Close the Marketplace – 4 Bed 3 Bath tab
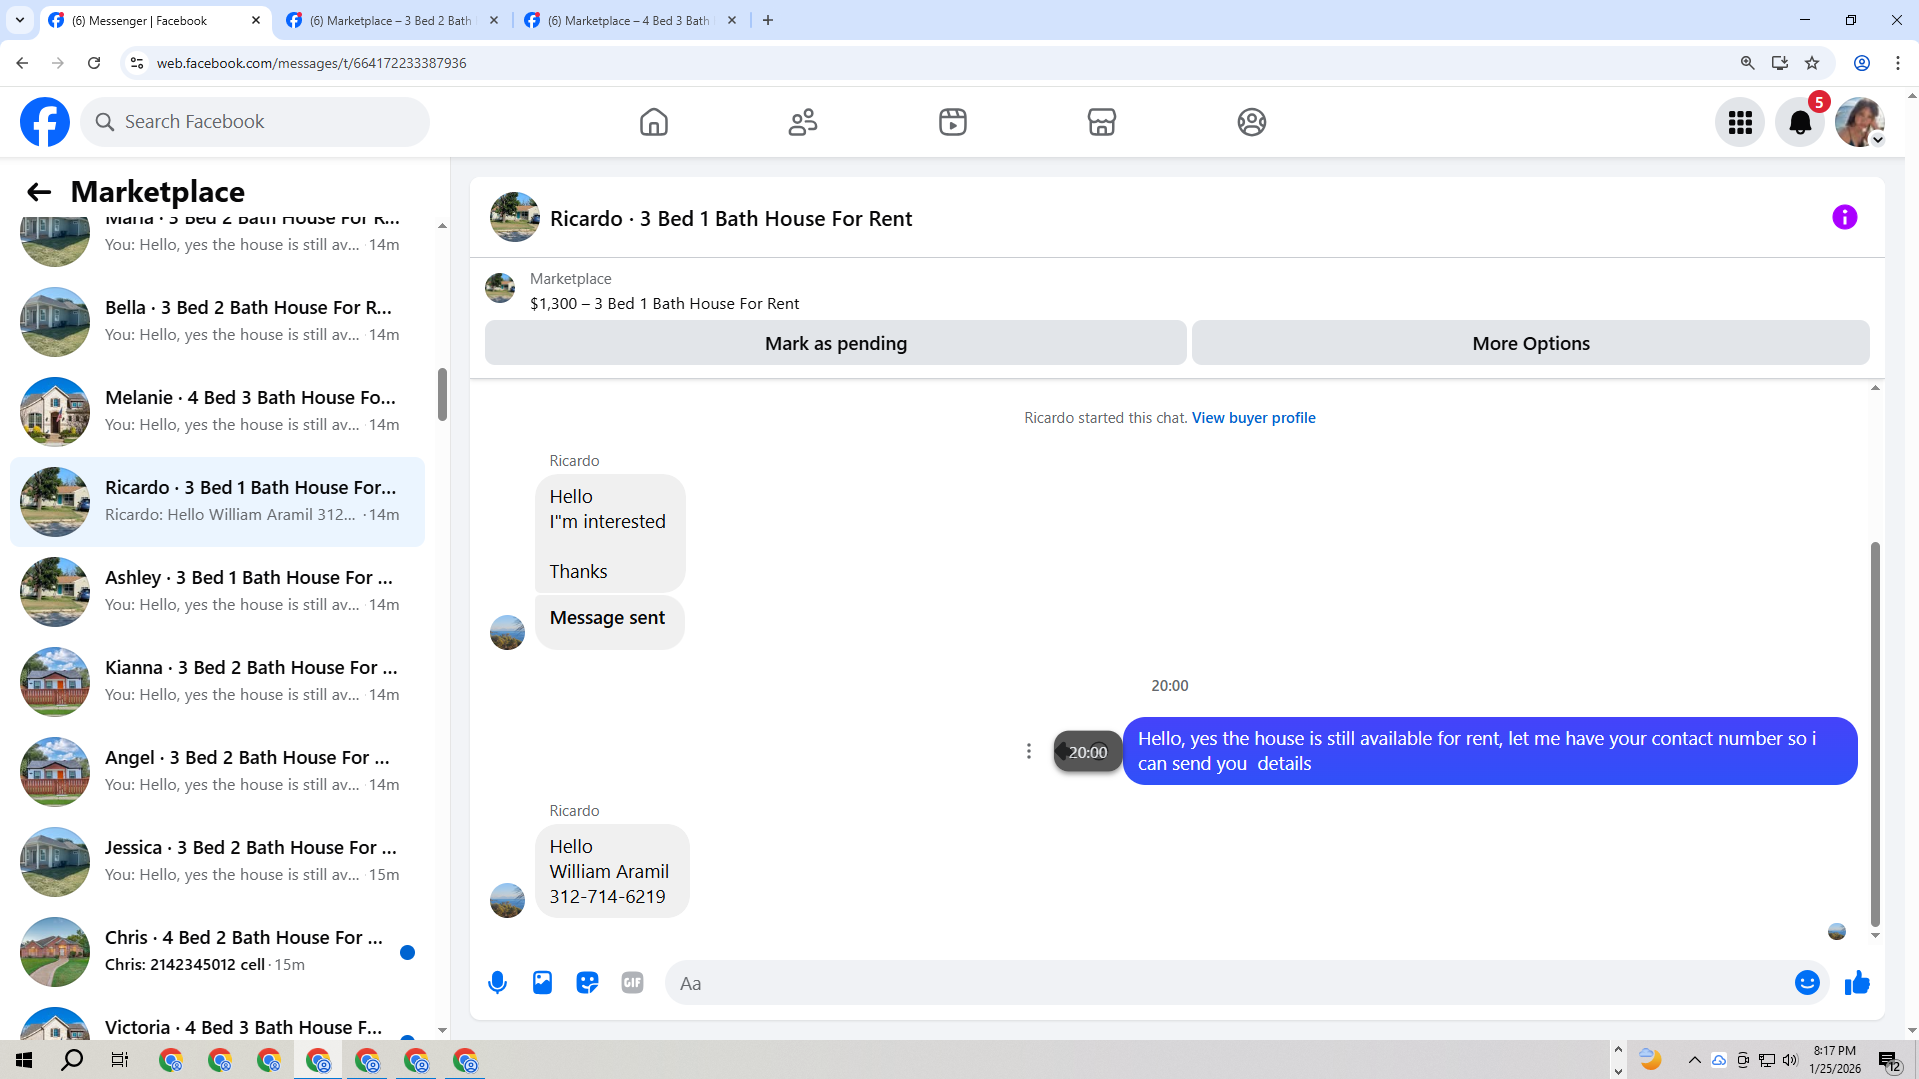 732,20
